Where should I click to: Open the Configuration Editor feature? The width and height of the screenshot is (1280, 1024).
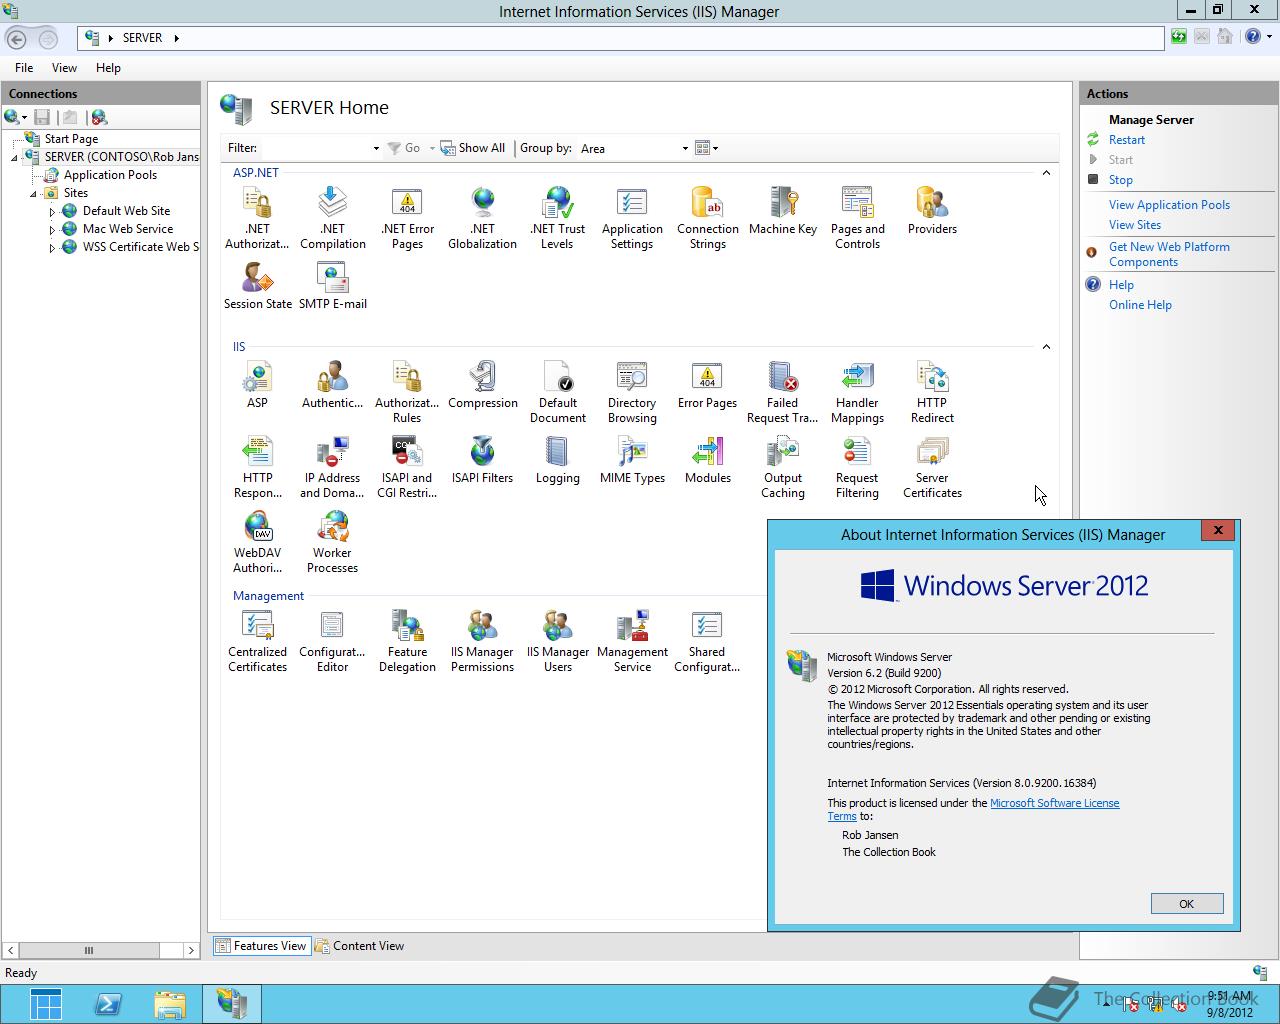[x=332, y=641]
